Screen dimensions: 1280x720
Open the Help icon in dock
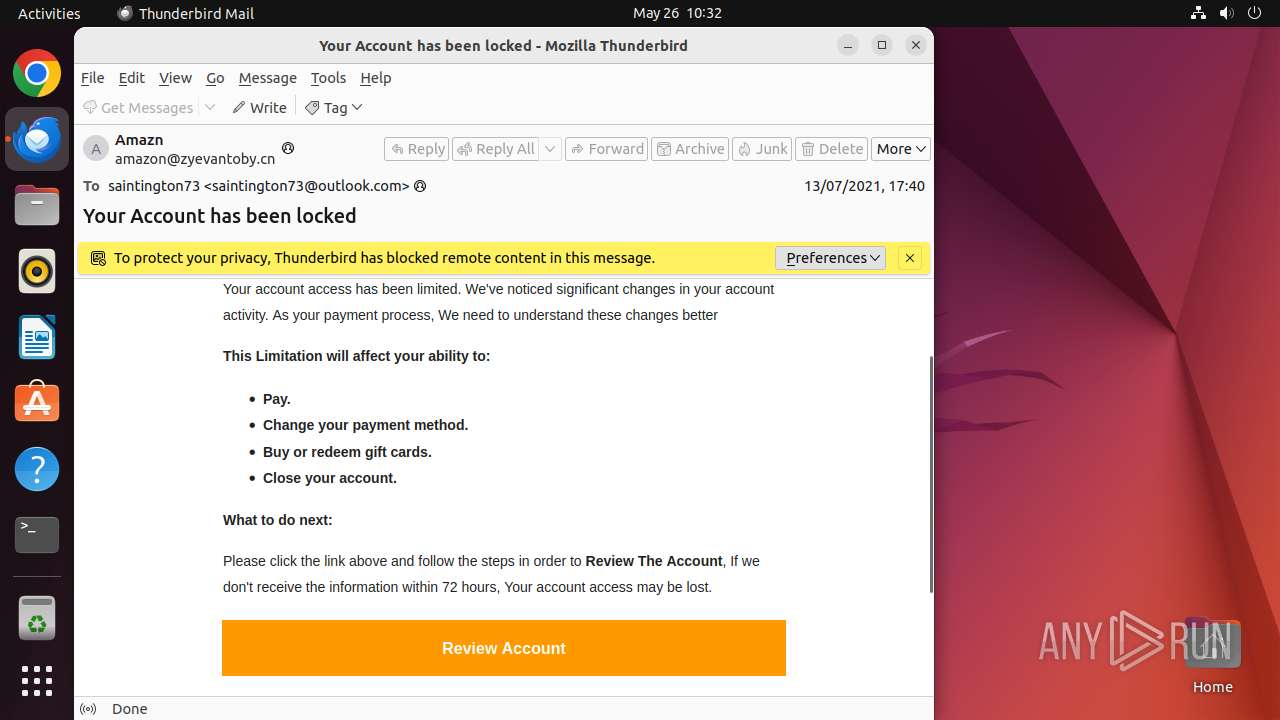(x=37, y=469)
